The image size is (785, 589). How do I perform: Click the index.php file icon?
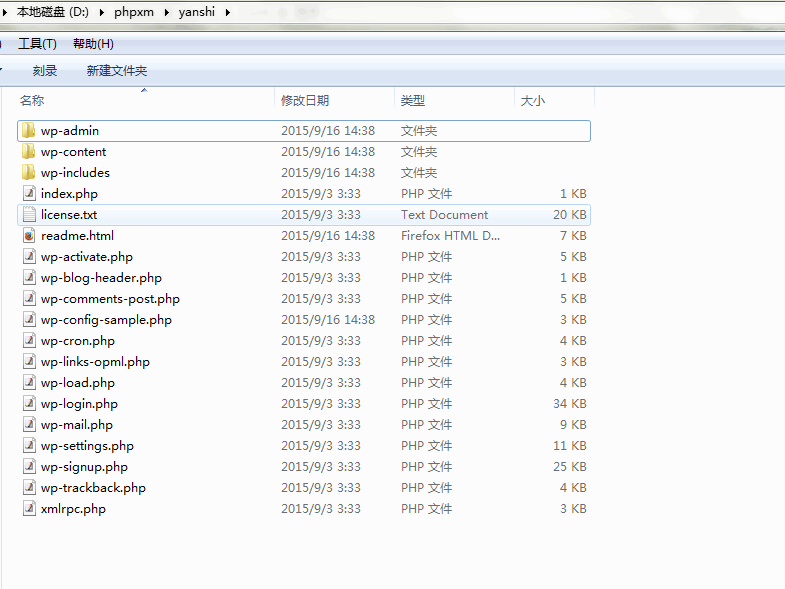pyautogui.click(x=29, y=194)
